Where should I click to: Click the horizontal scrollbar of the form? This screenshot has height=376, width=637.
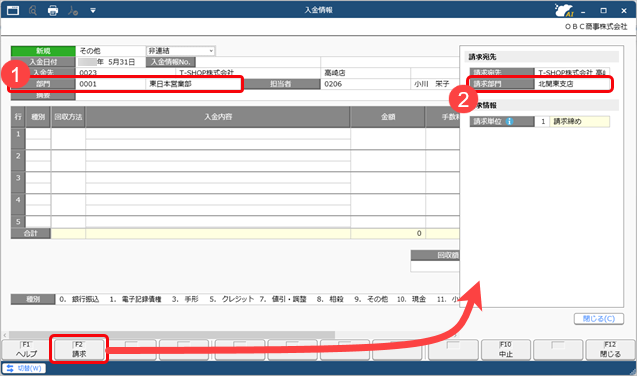click(171, 335)
